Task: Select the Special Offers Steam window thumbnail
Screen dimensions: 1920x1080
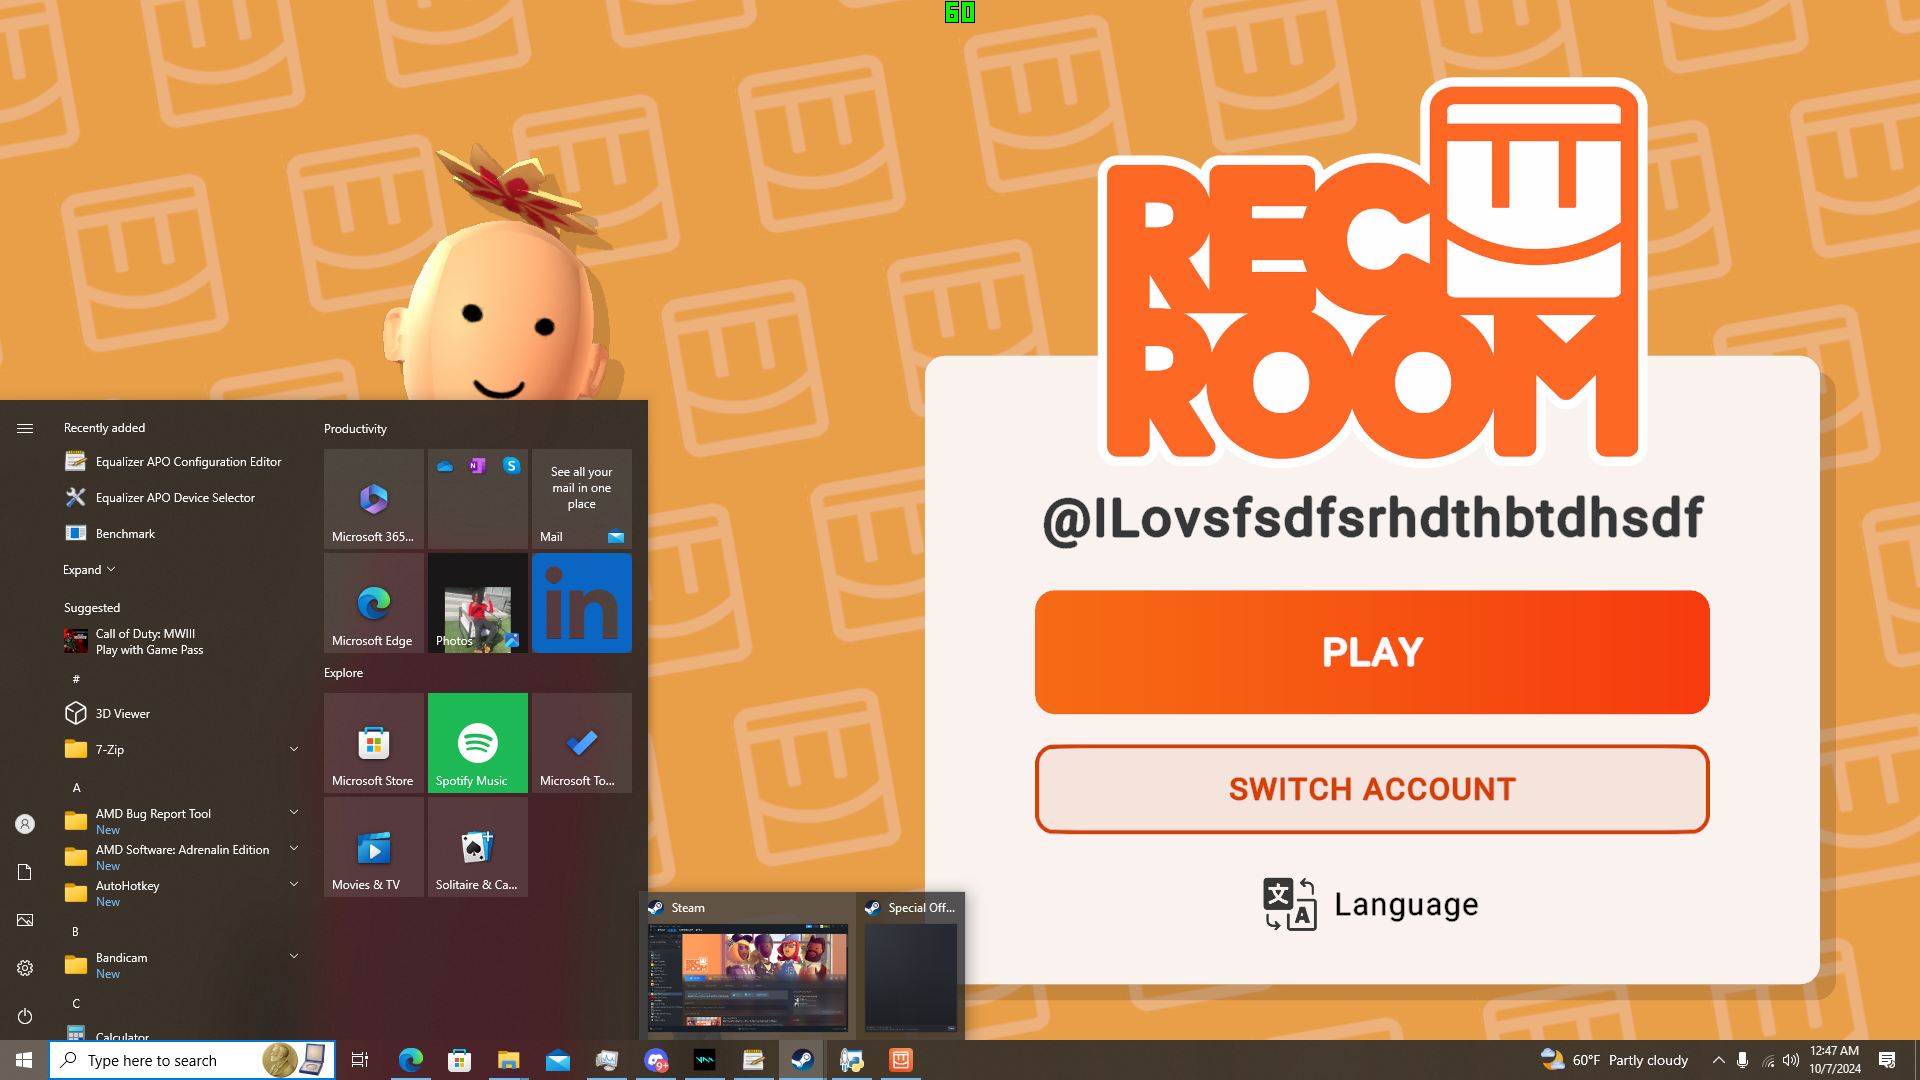Action: pyautogui.click(x=911, y=975)
